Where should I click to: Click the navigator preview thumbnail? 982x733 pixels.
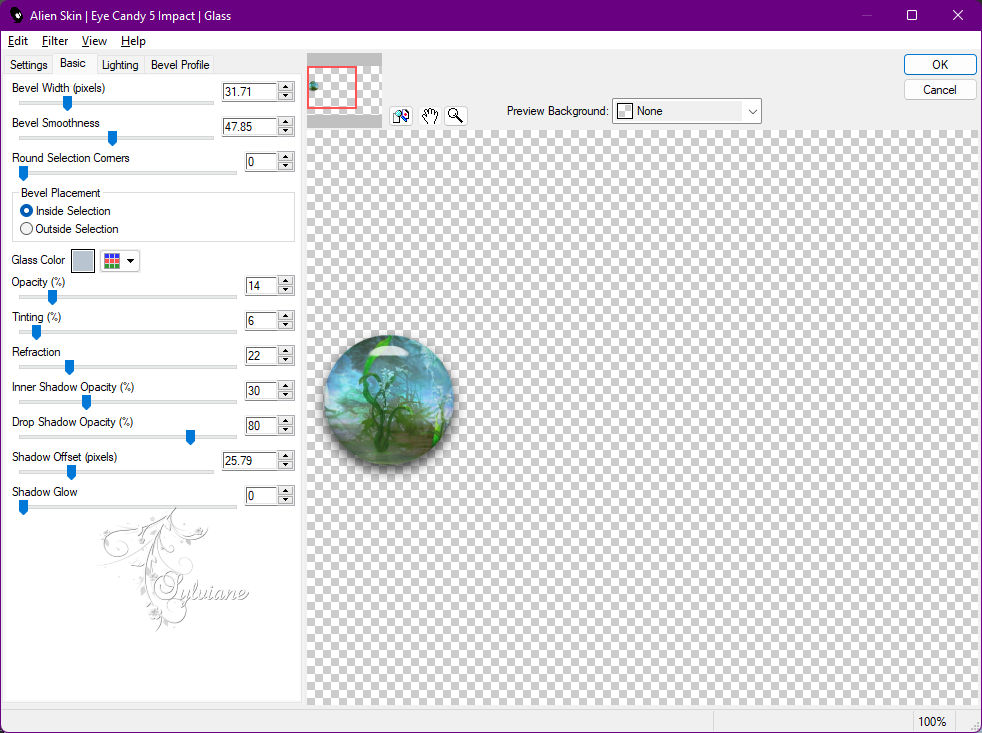click(344, 90)
